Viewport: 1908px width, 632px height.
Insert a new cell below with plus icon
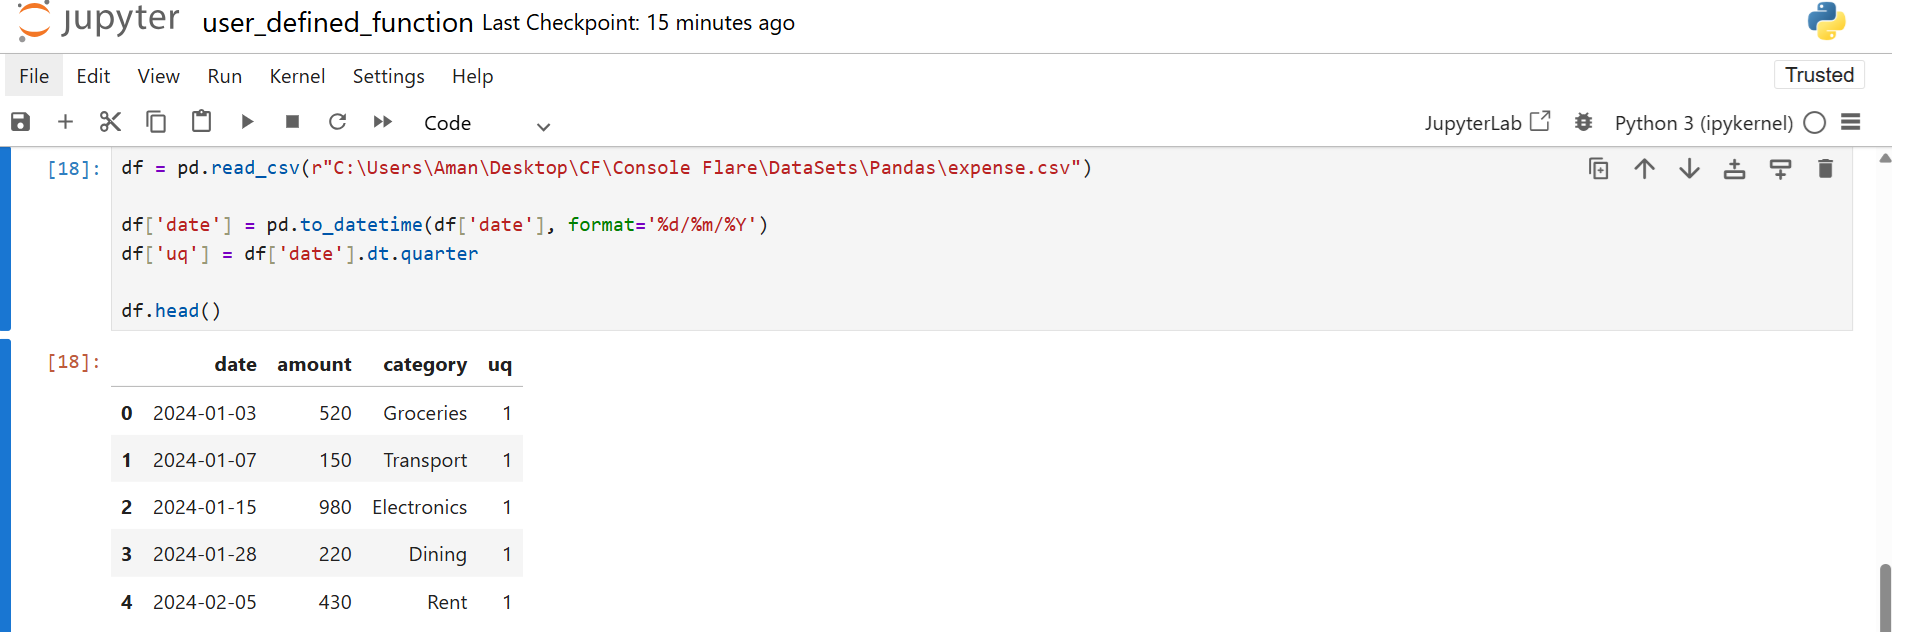coord(65,122)
